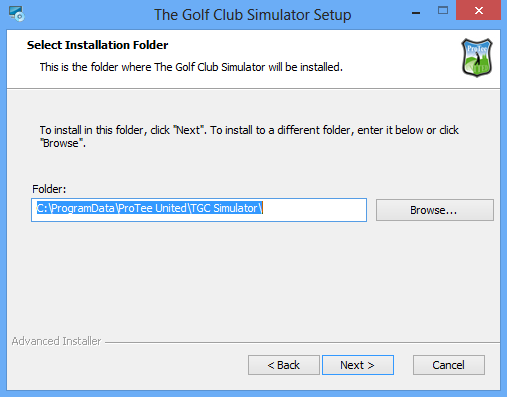The image size is (507, 397).
Task: Click the horizontal separator beside Advanced Installer
Action: (x=302, y=342)
